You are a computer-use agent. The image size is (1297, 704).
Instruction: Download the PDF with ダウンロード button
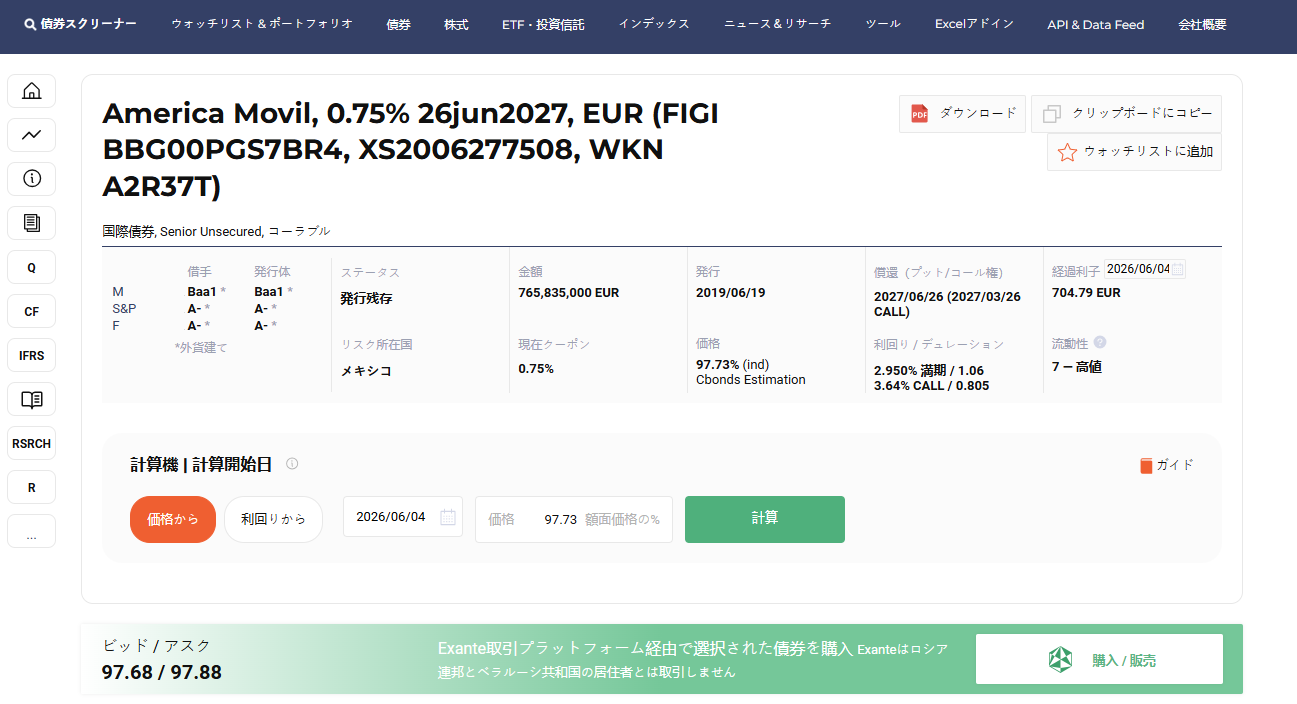[962, 114]
